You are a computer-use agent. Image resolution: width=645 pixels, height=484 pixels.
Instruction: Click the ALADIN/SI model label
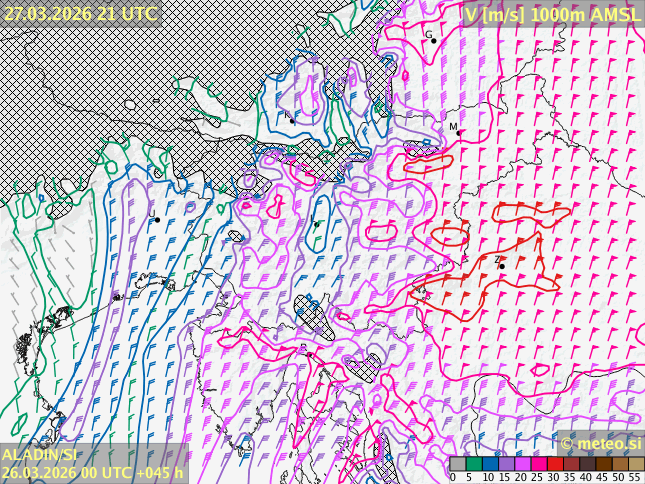pos(40,455)
